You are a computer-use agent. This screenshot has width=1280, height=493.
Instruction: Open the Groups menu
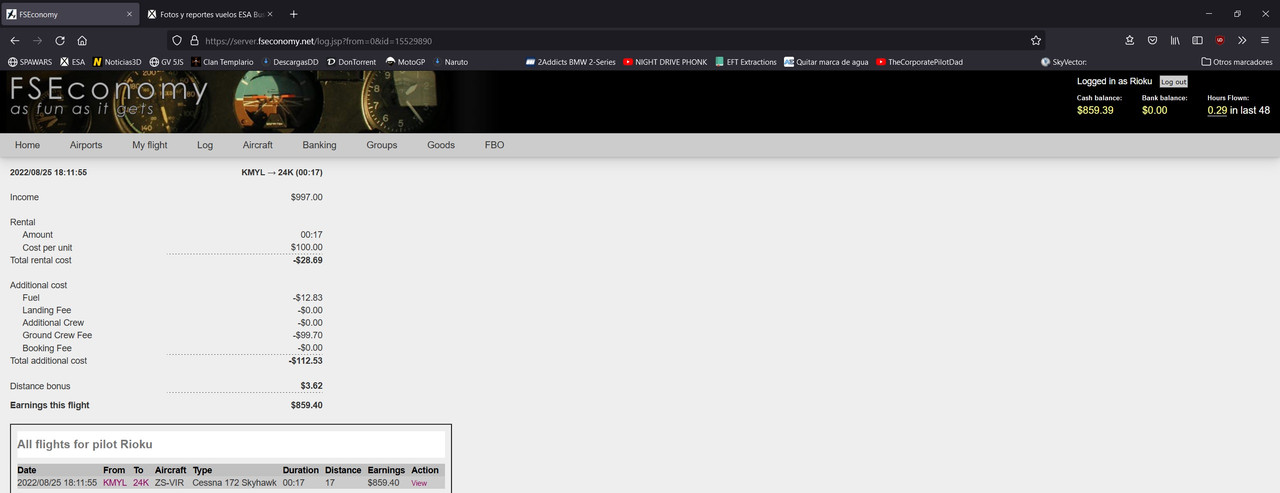(382, 145)
